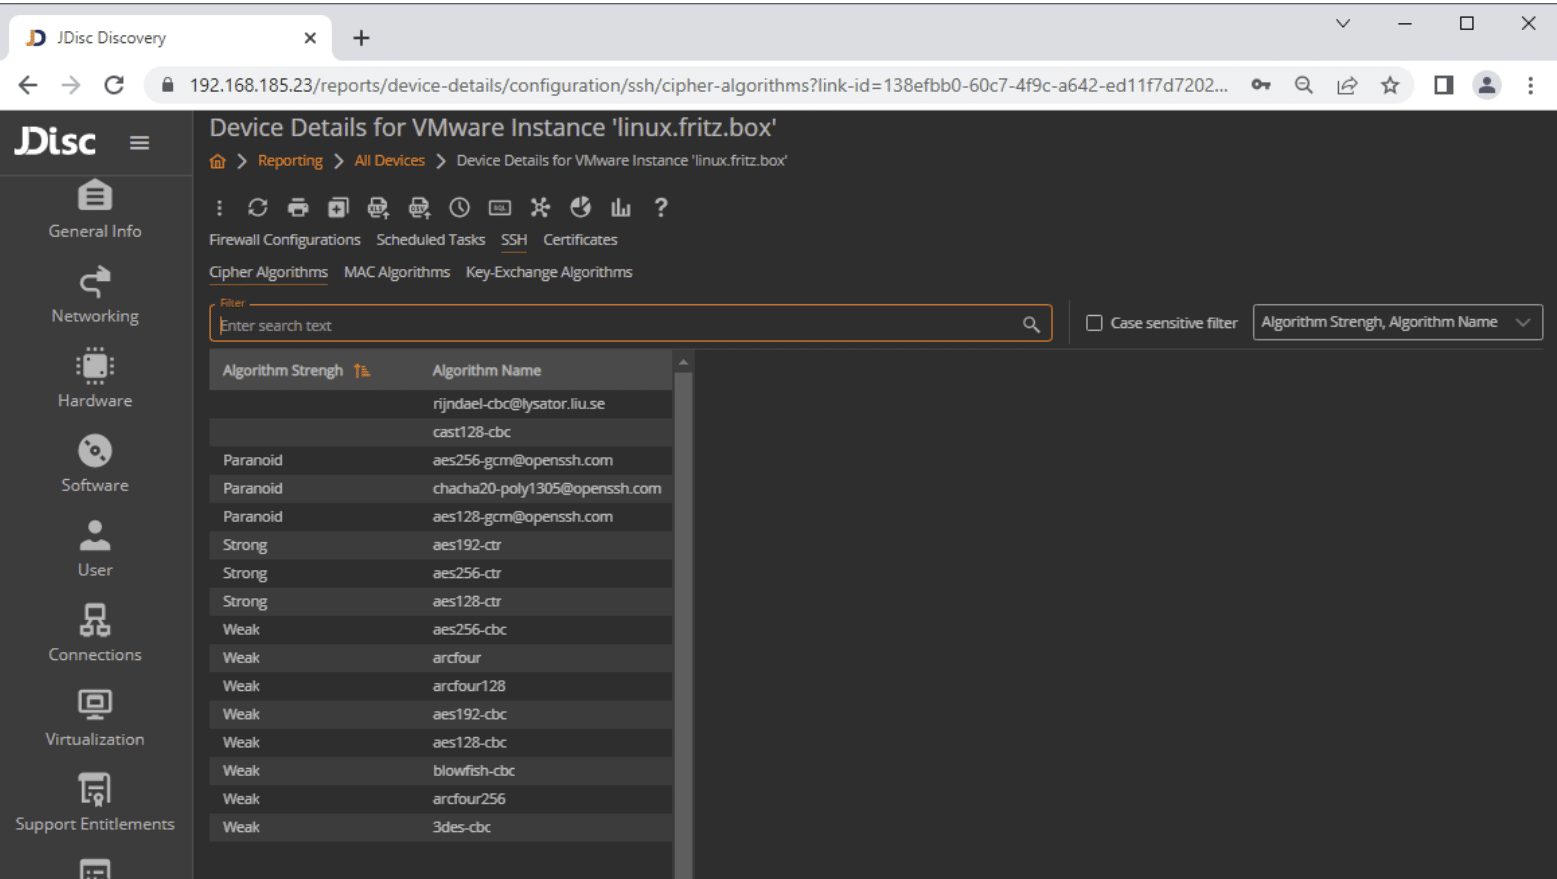Export table to XLS file

[378, 207]
